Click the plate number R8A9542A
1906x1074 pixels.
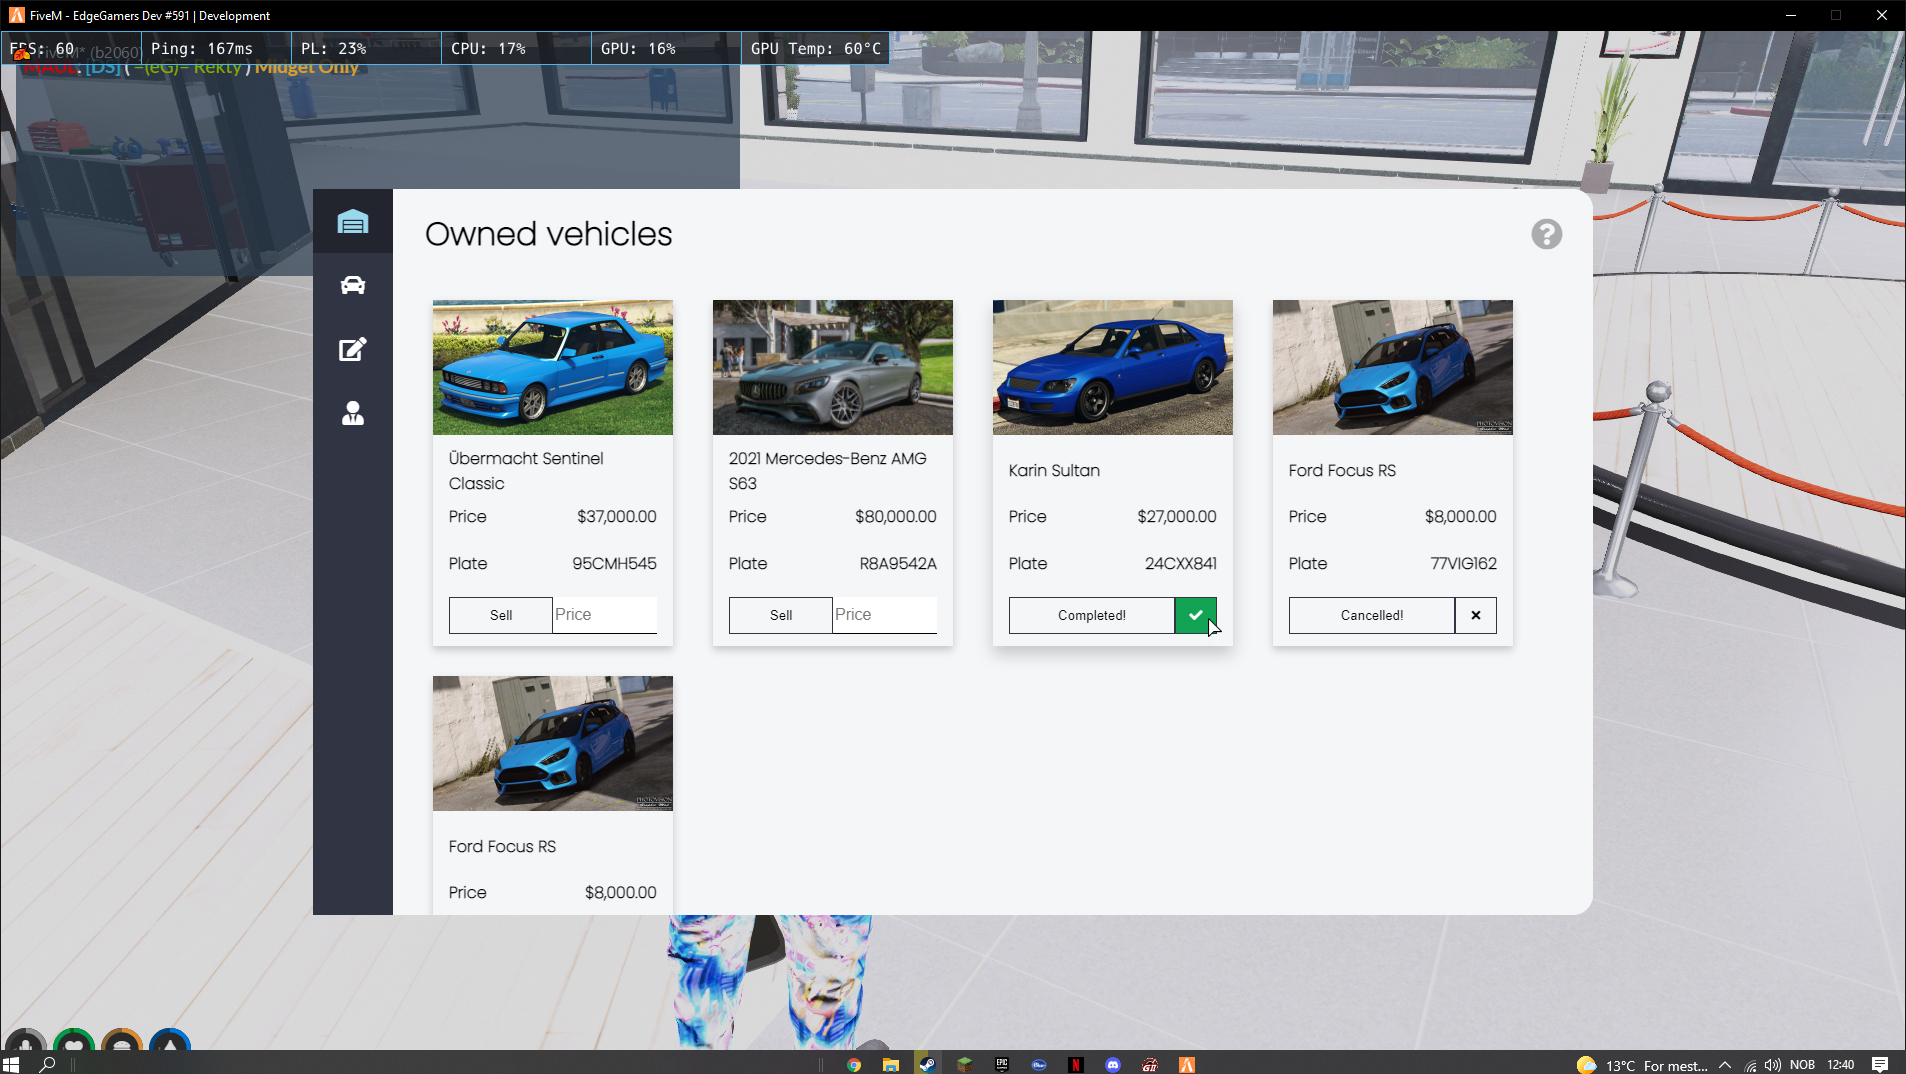pos(898,563)
